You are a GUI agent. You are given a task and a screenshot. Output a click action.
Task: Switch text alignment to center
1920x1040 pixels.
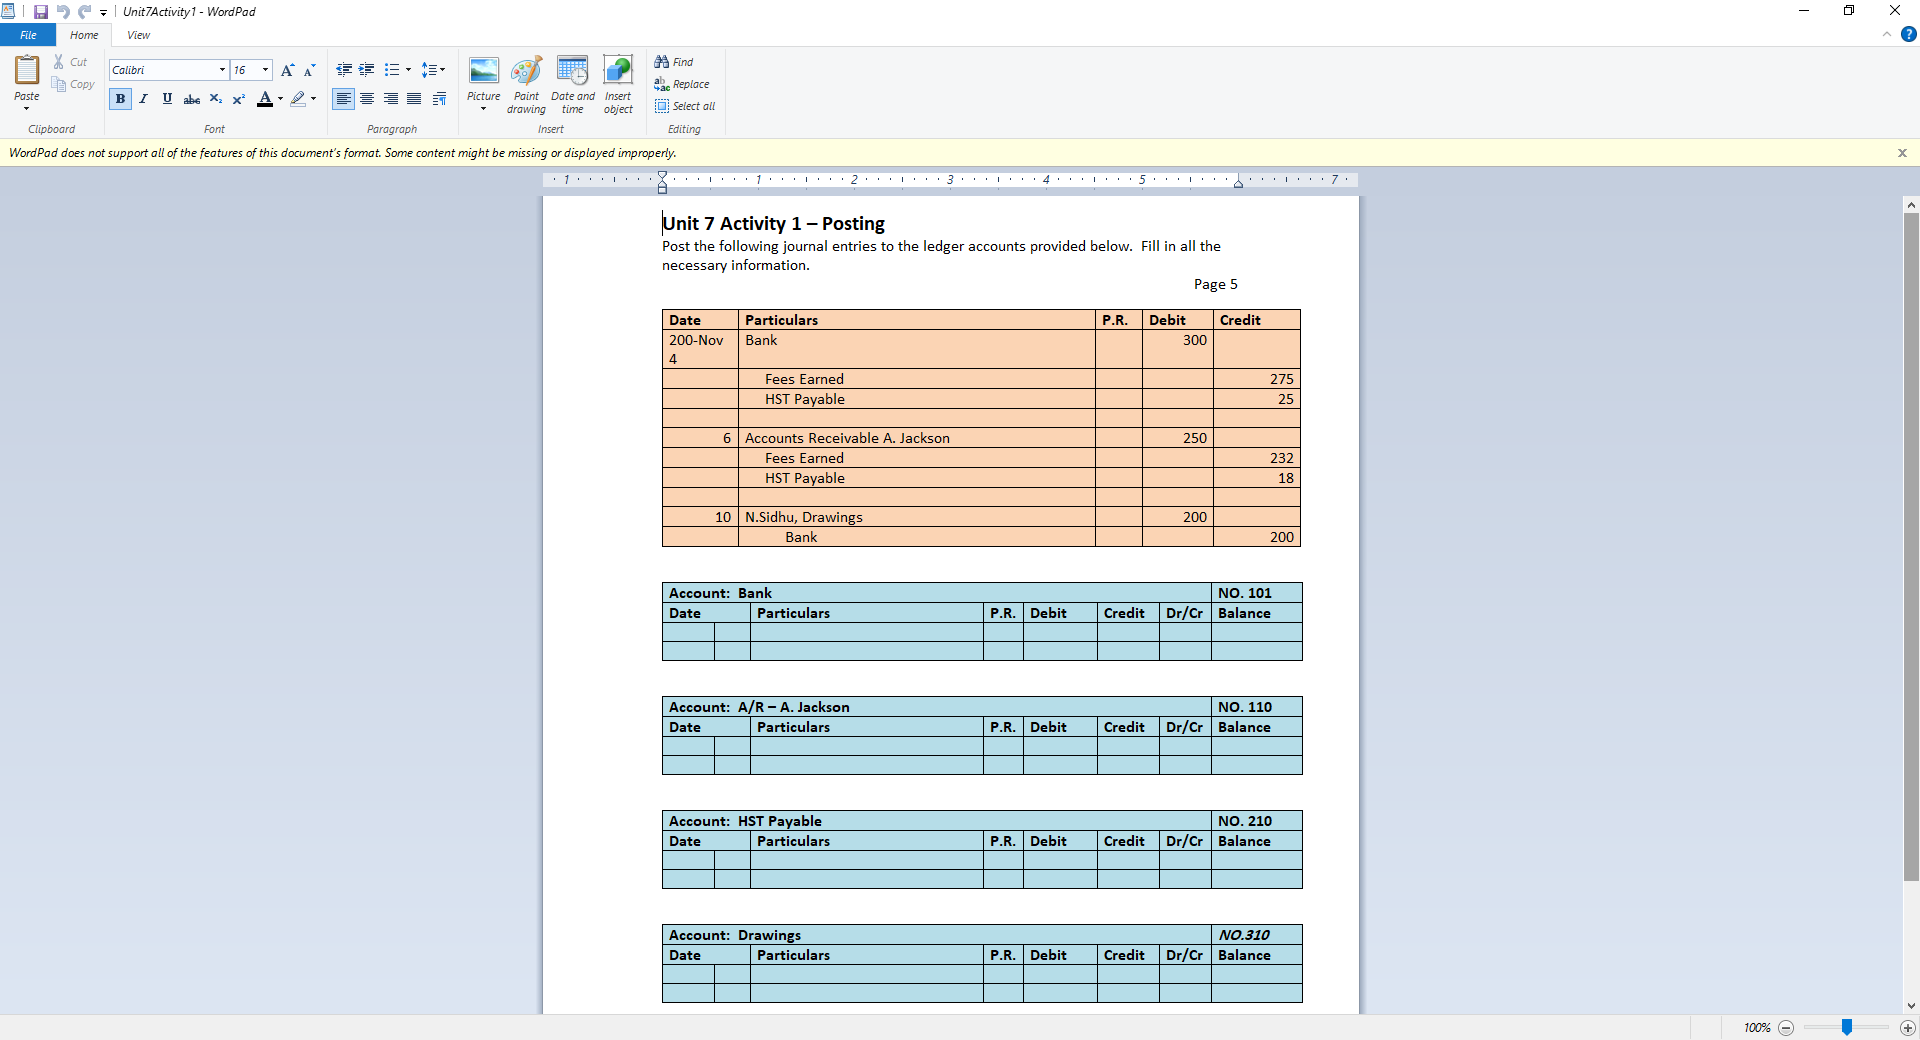click(367, 99)
